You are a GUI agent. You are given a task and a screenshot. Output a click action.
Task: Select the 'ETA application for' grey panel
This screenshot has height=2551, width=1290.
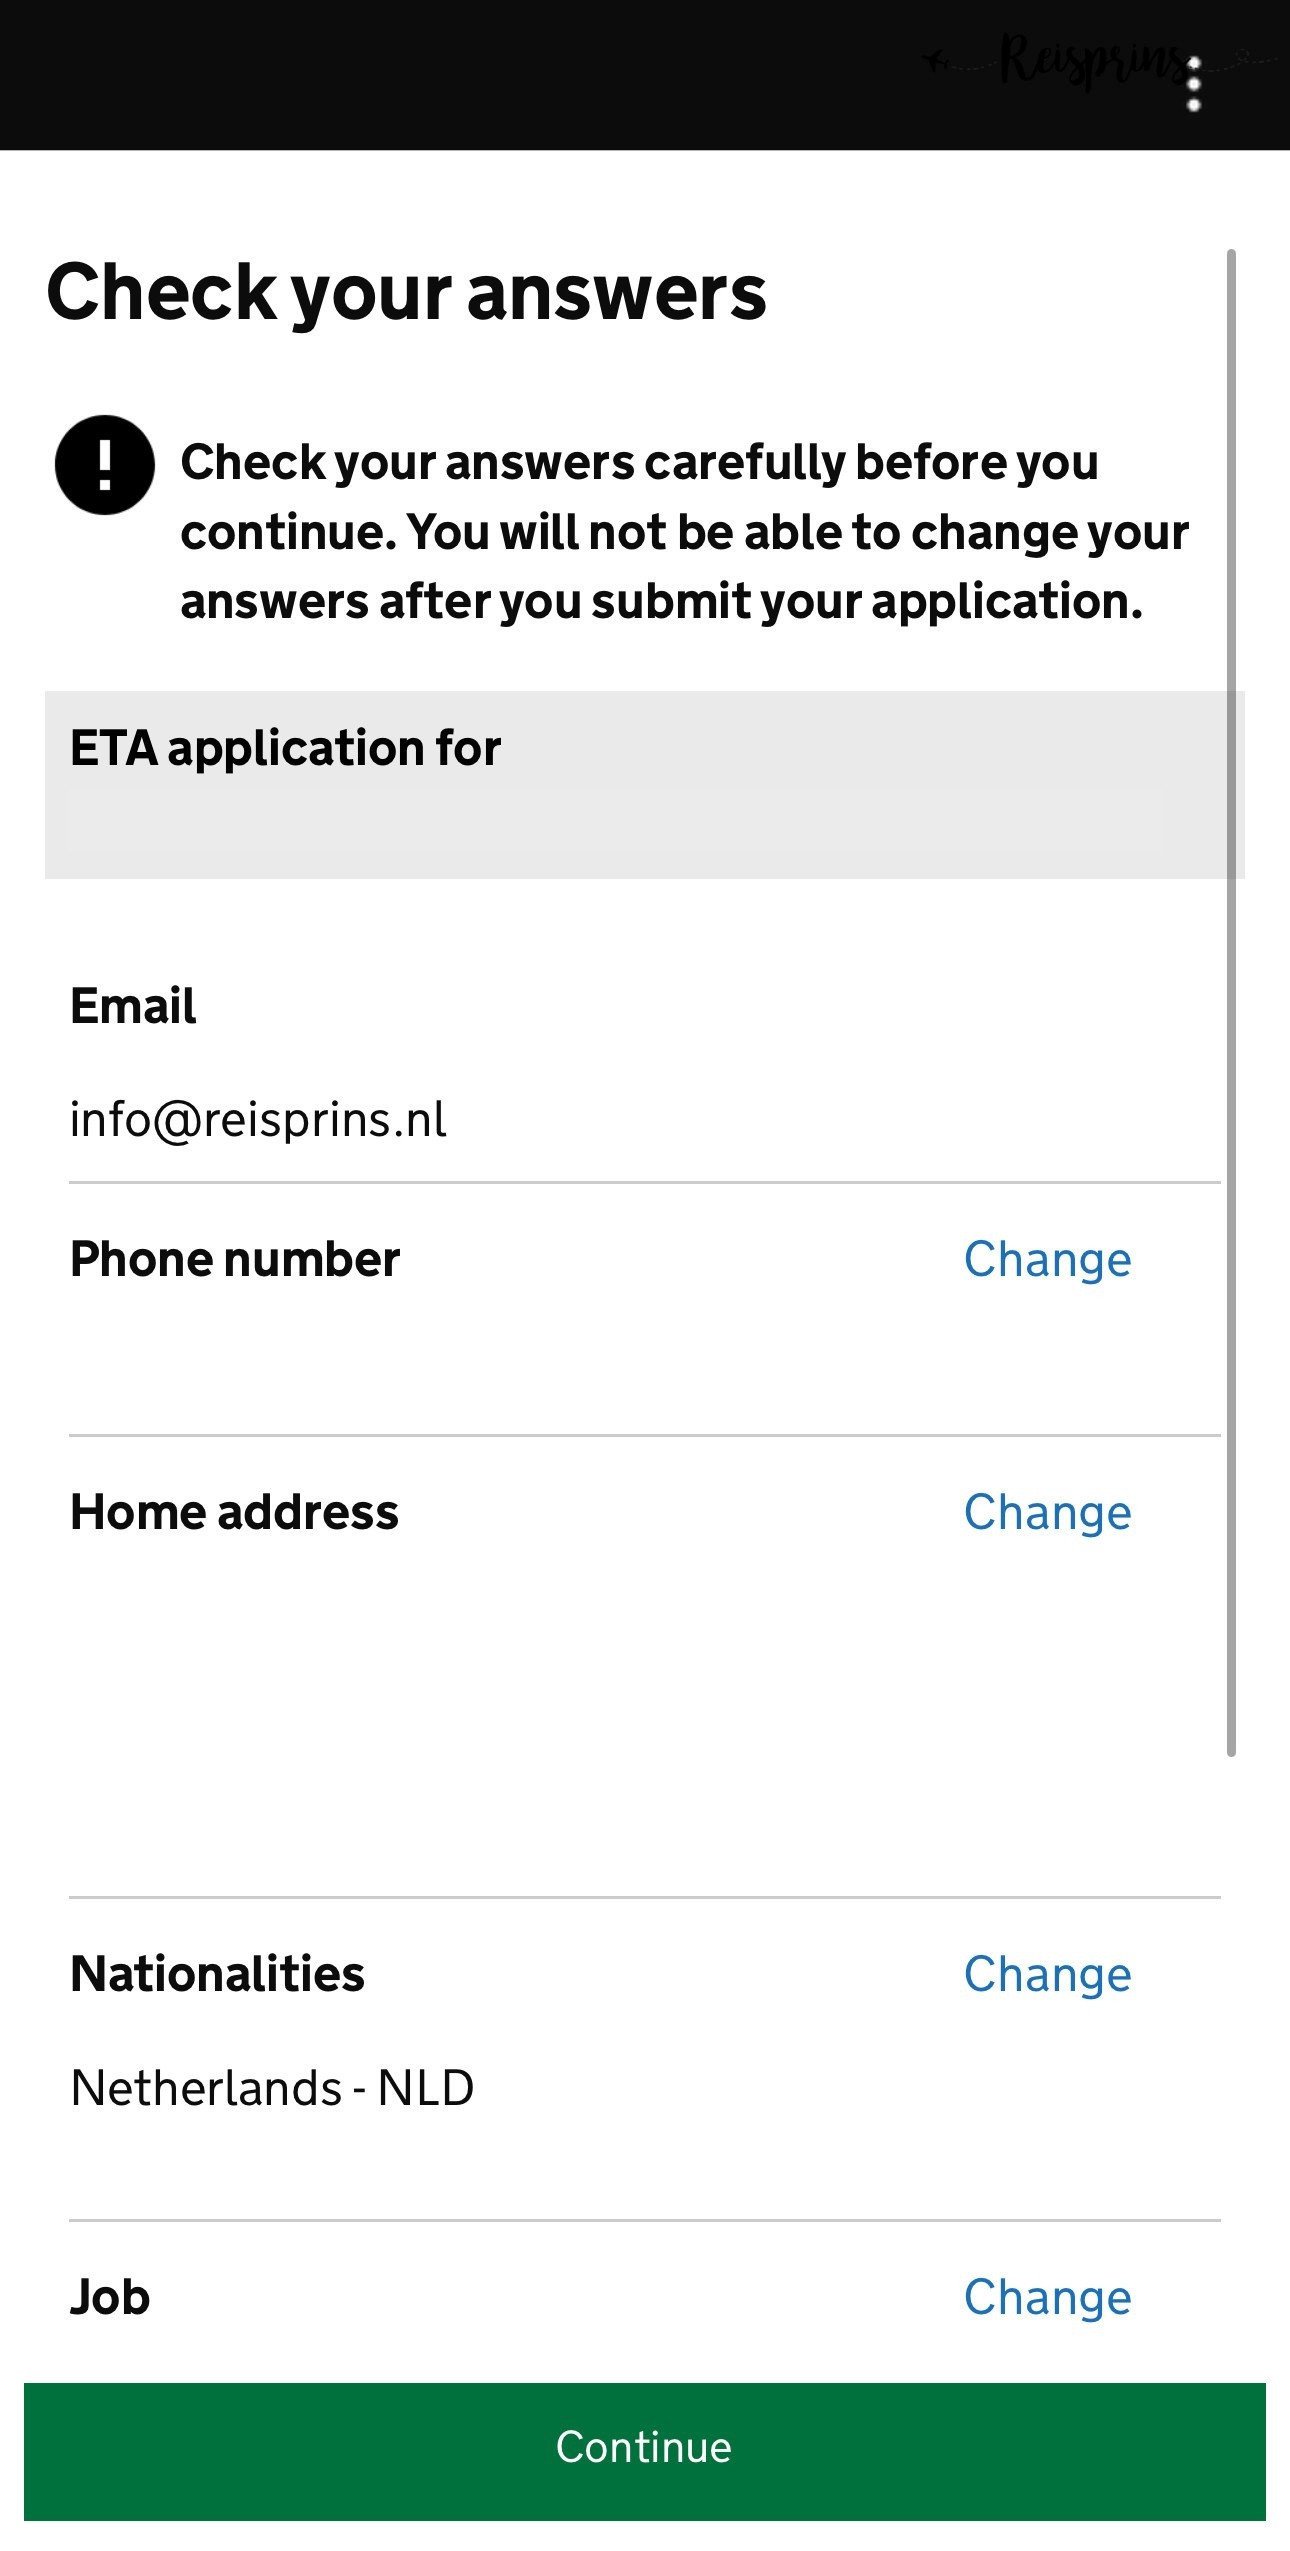coord(644,784)
